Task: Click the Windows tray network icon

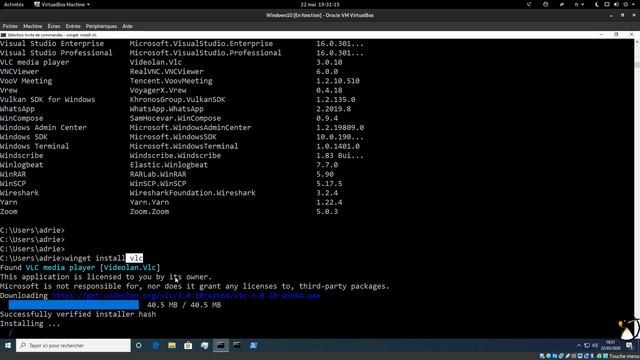Action: pos(587,345)
